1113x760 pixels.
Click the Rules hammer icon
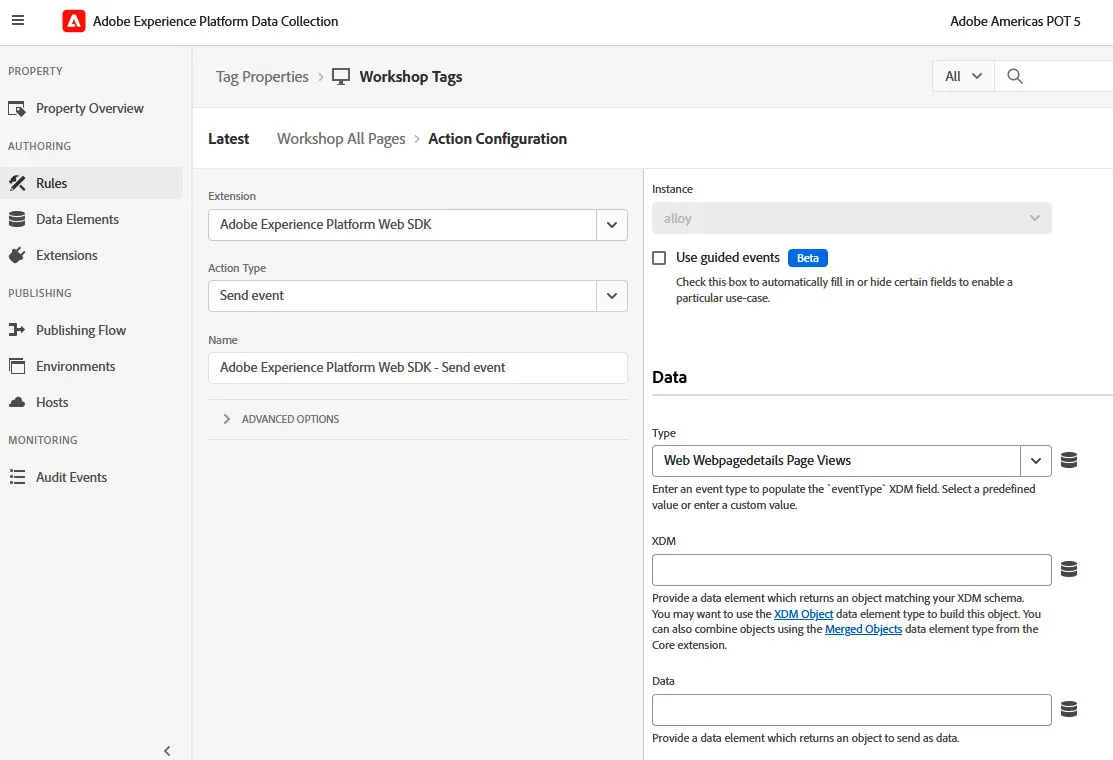click(17, 183)
